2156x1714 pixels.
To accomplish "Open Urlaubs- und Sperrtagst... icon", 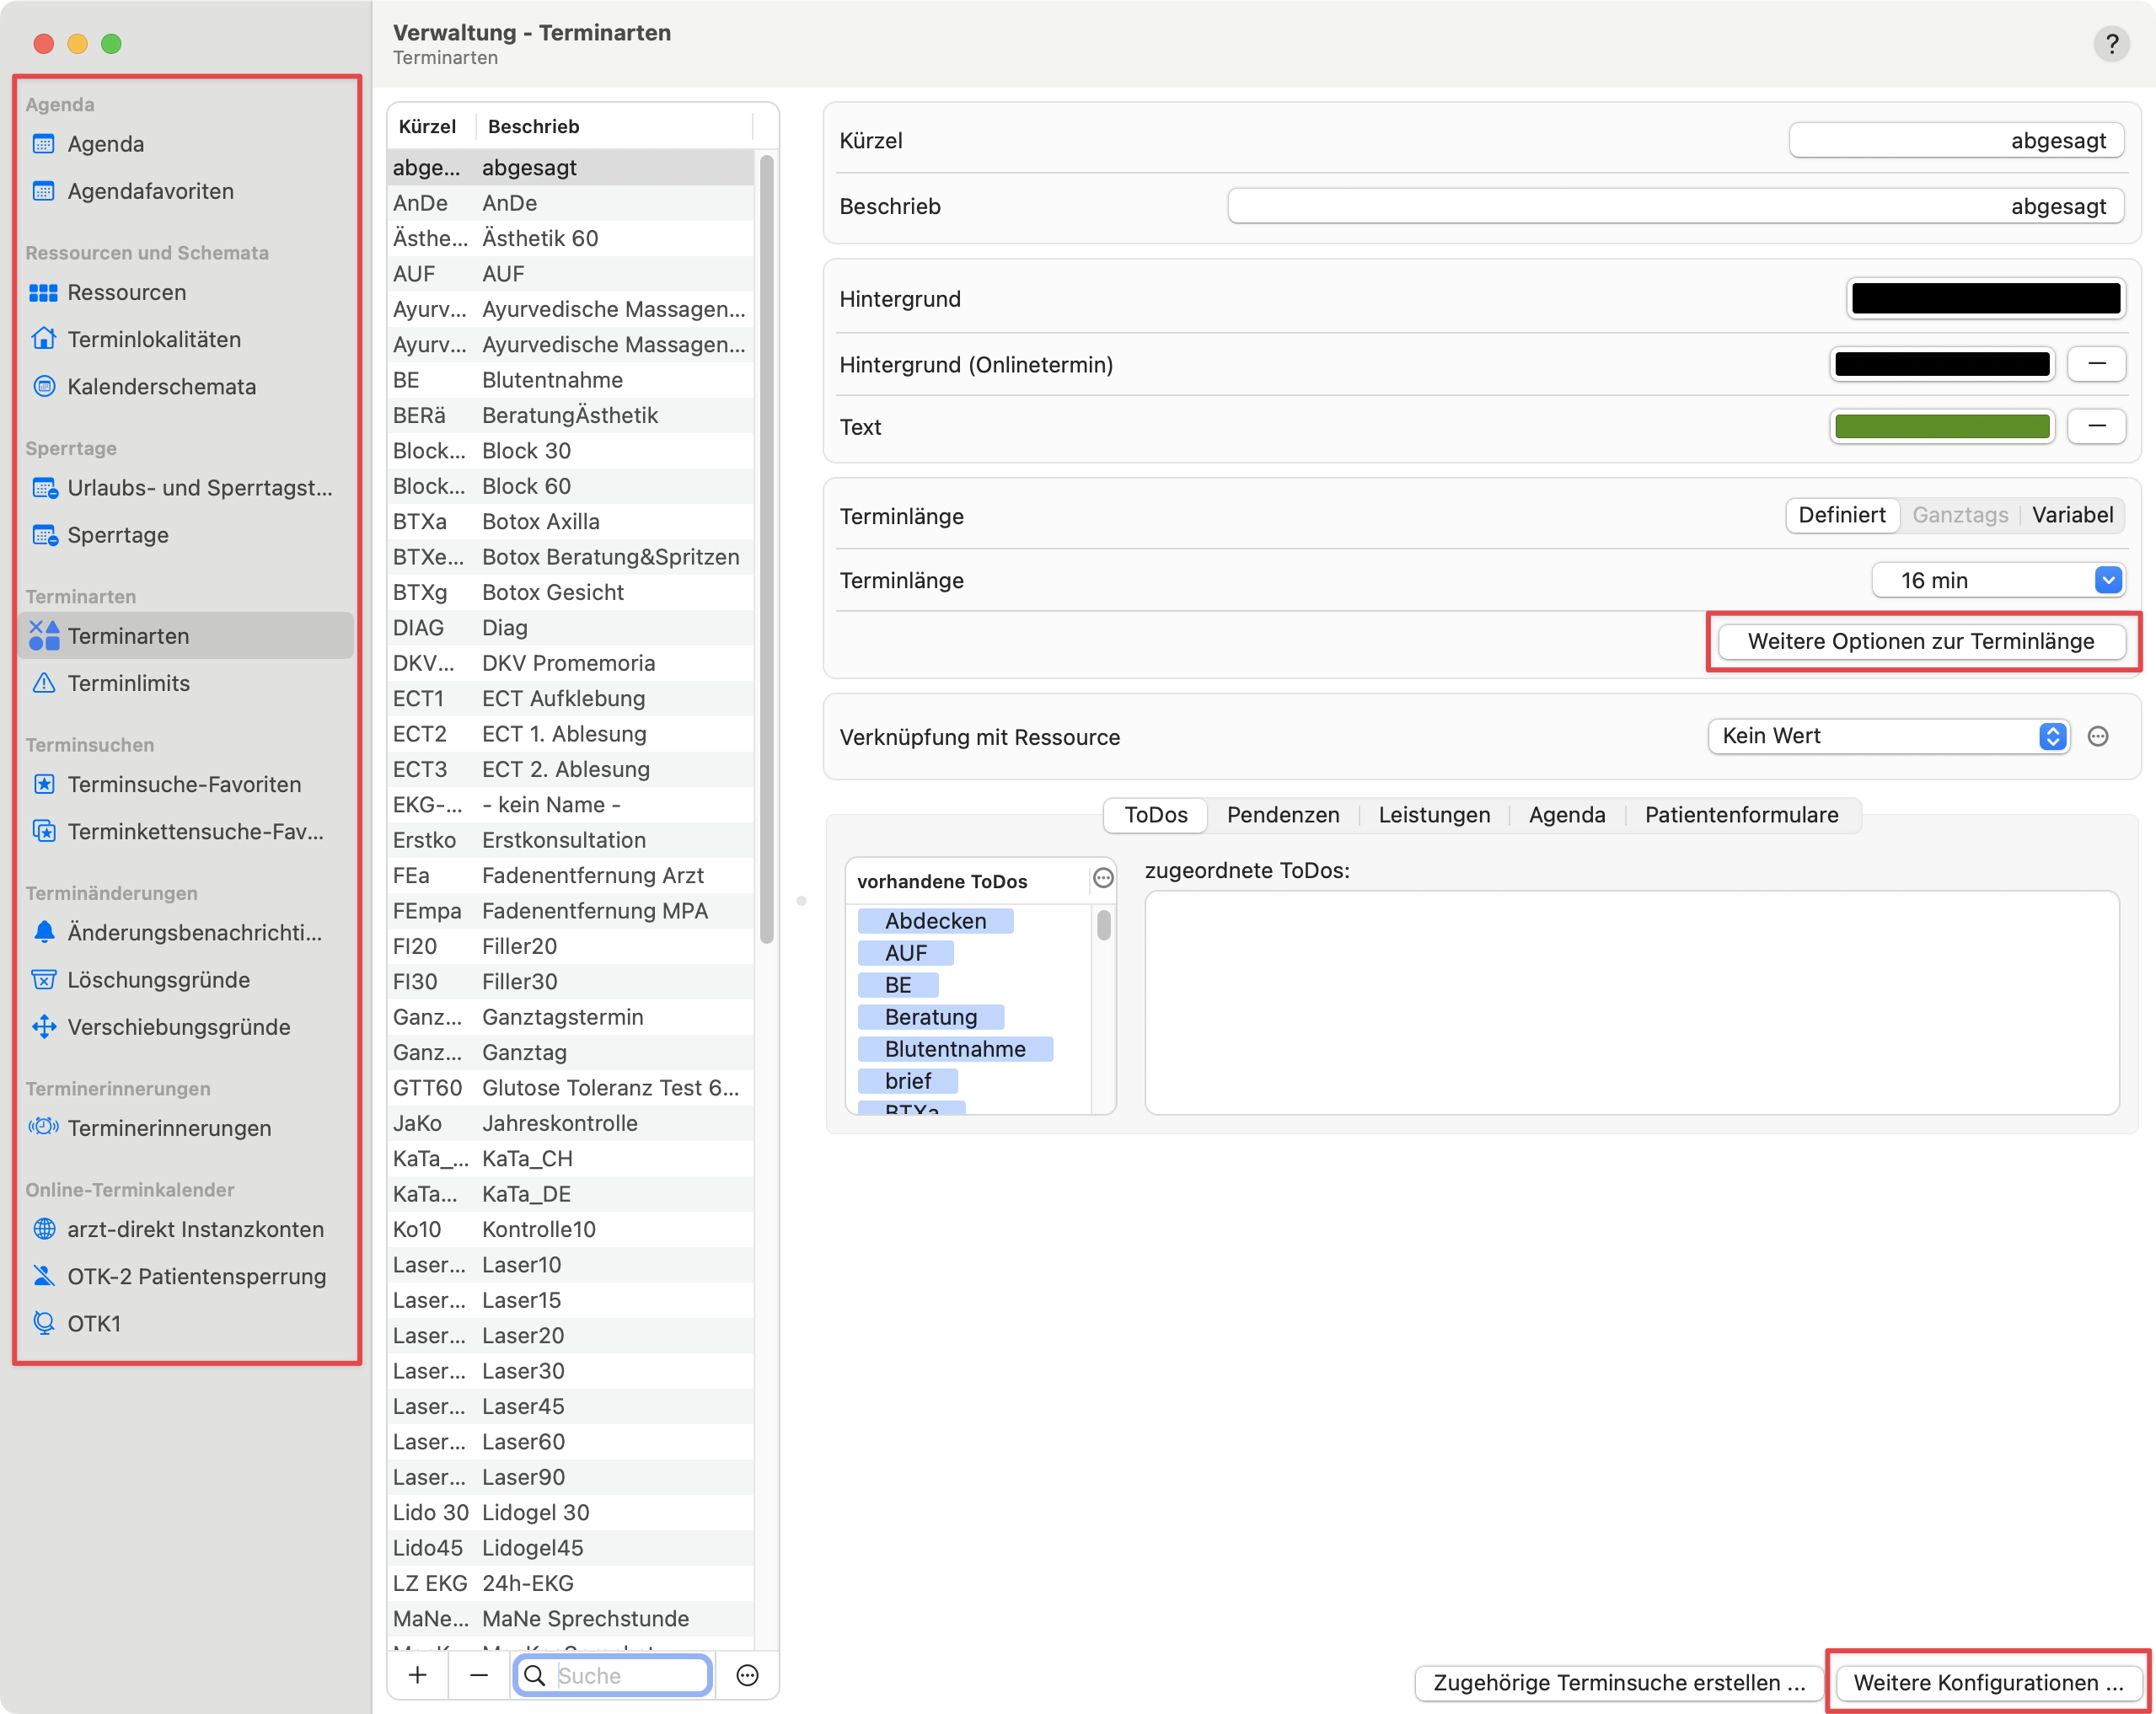I will pyautogui.click(x=44, y=488).
